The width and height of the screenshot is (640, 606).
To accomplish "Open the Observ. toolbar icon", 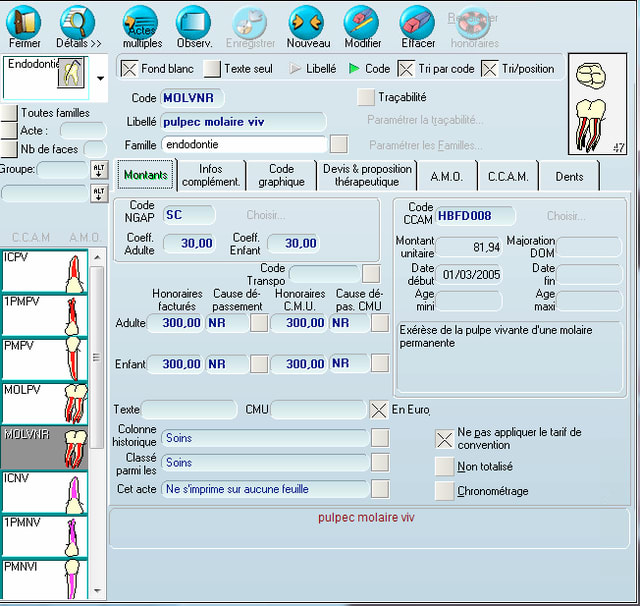I will pyautogui.click(x=193, y=22).
